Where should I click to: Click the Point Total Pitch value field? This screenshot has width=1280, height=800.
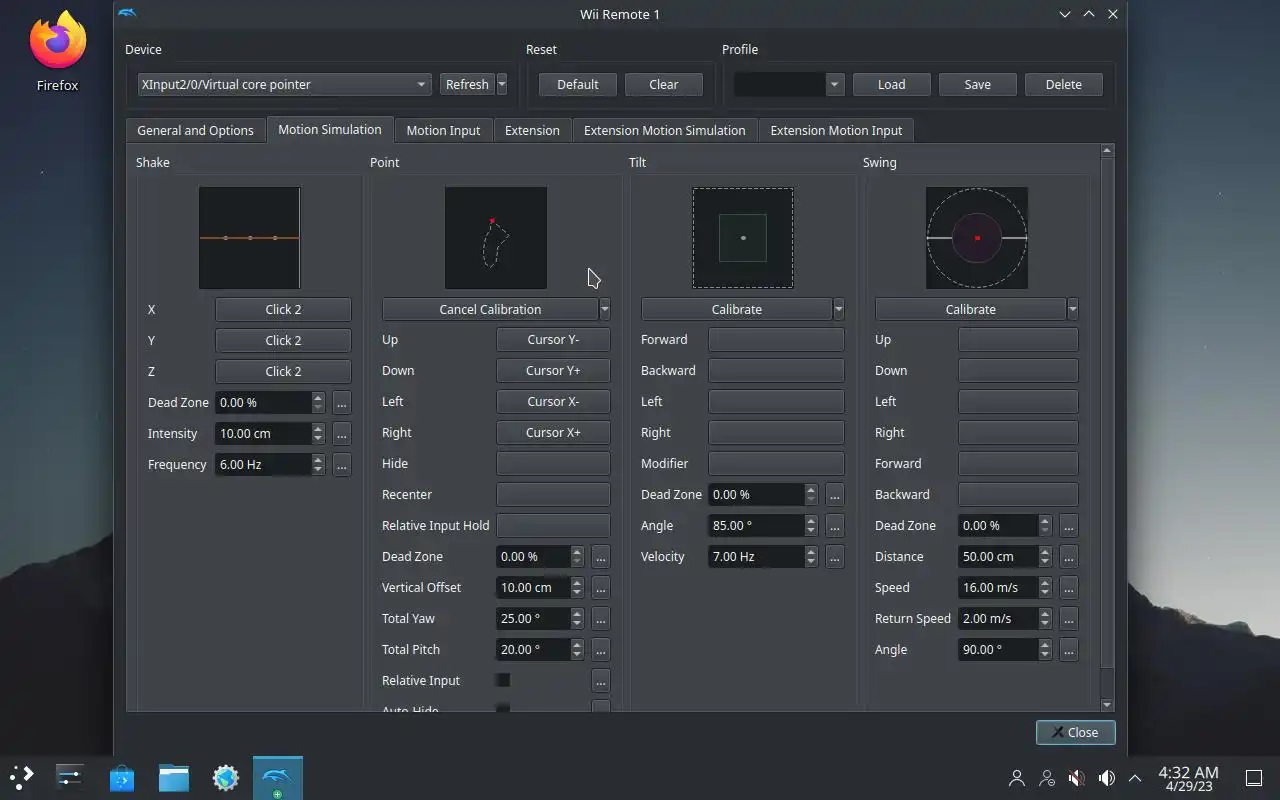tap(533, 649)
